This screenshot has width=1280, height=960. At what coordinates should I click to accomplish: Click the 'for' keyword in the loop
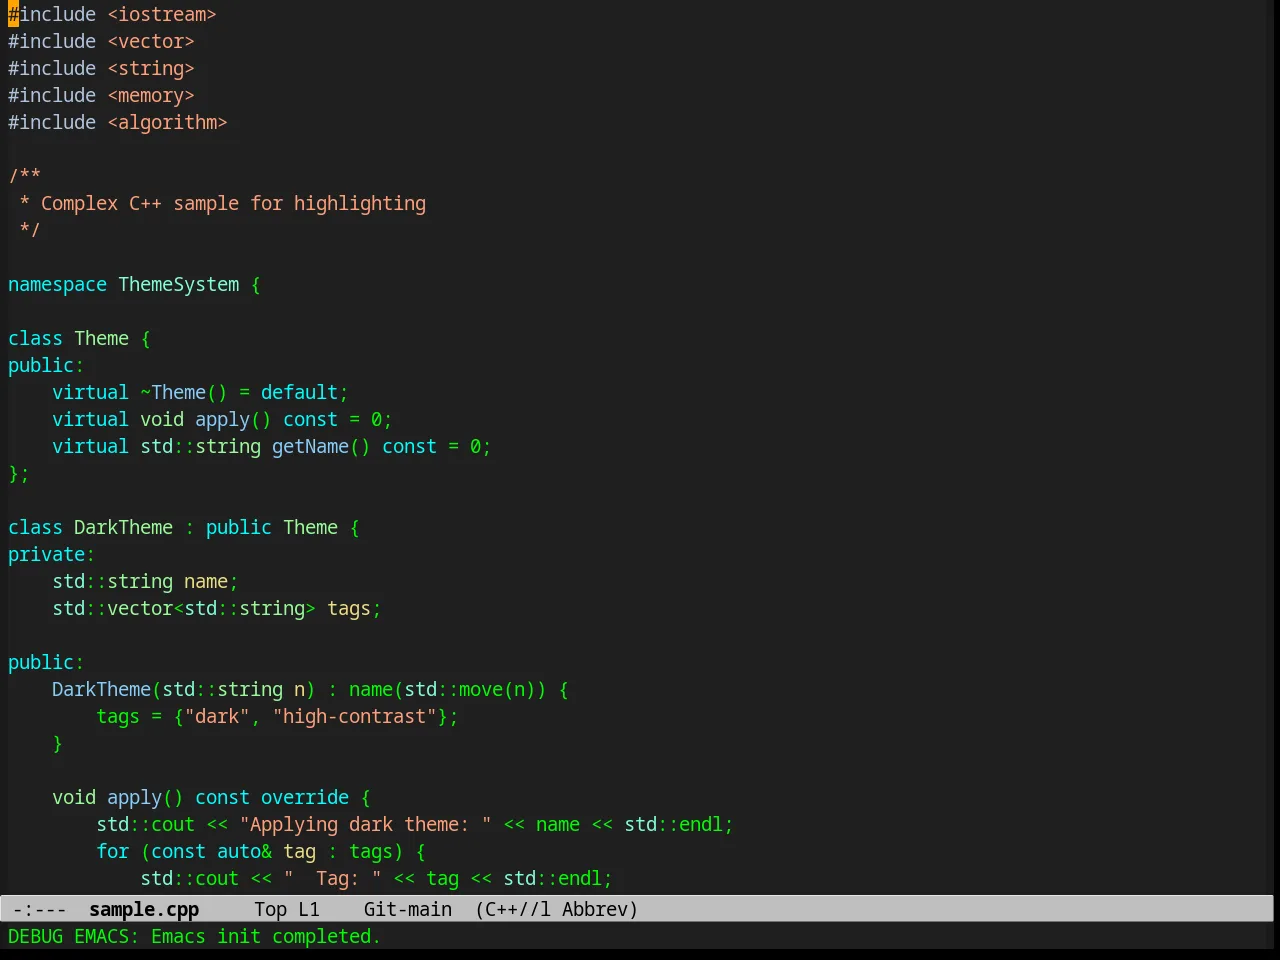tap(112, 851)
